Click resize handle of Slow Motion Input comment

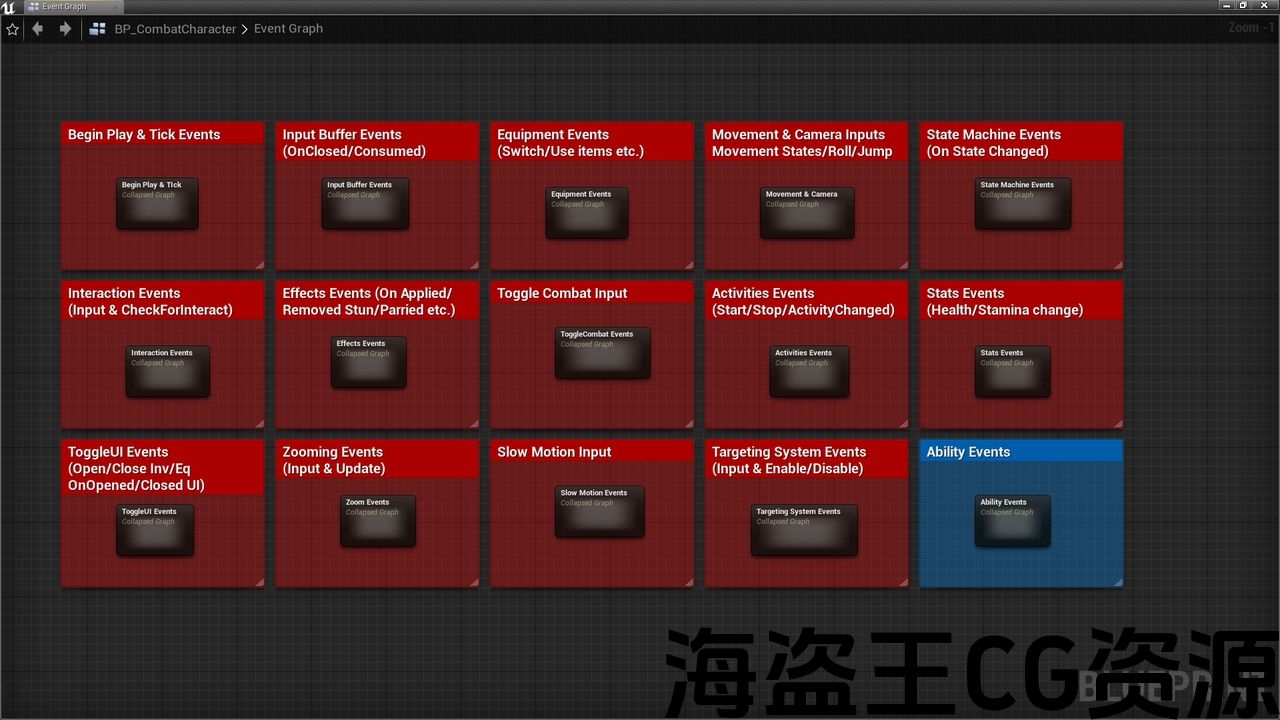pyautogui.click(x=688, y=582)
